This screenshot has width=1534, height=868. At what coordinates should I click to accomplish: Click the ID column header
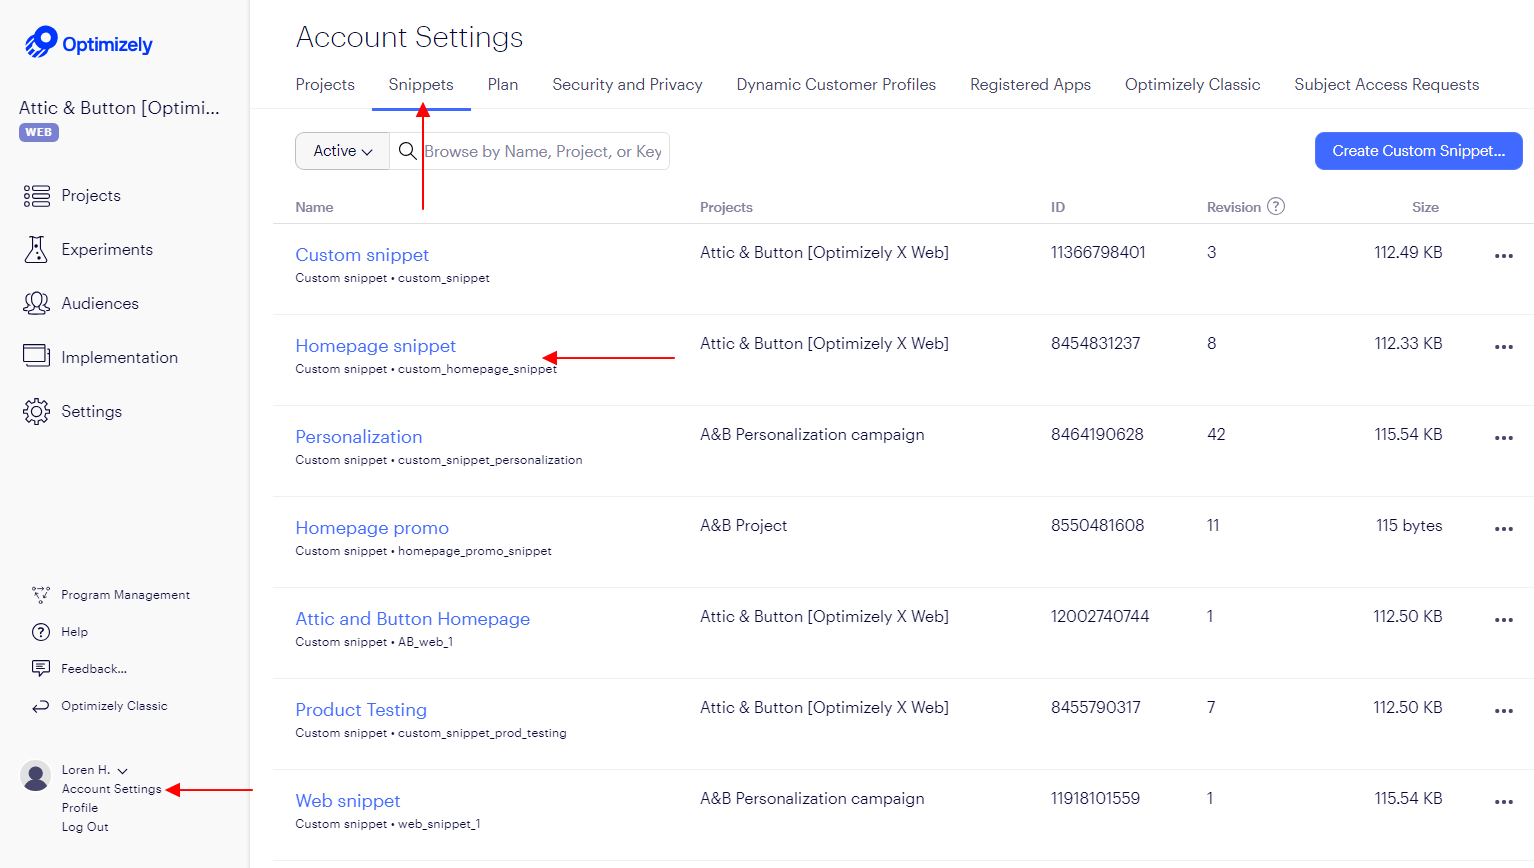[1057, 207]
